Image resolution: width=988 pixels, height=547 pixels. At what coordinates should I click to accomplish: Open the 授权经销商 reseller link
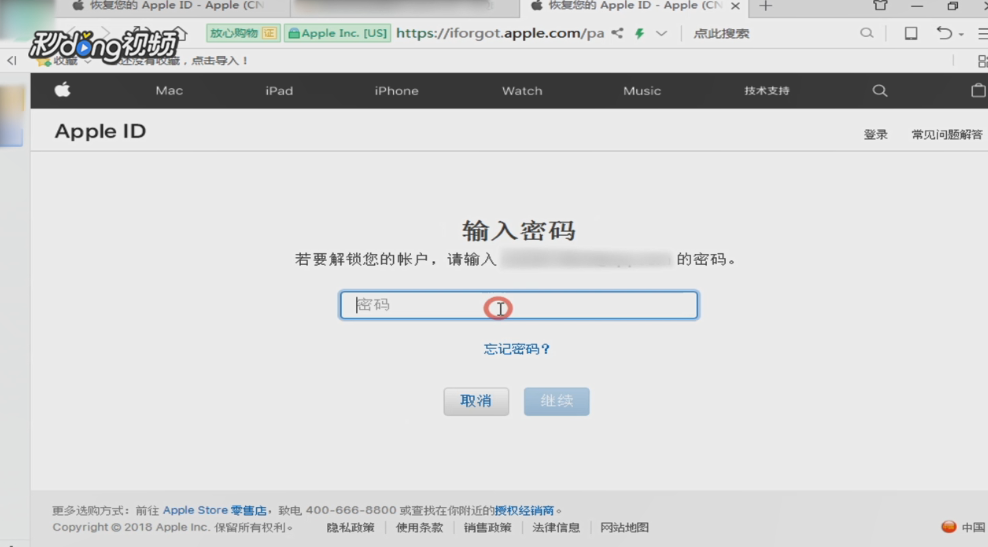coord(524,510)
